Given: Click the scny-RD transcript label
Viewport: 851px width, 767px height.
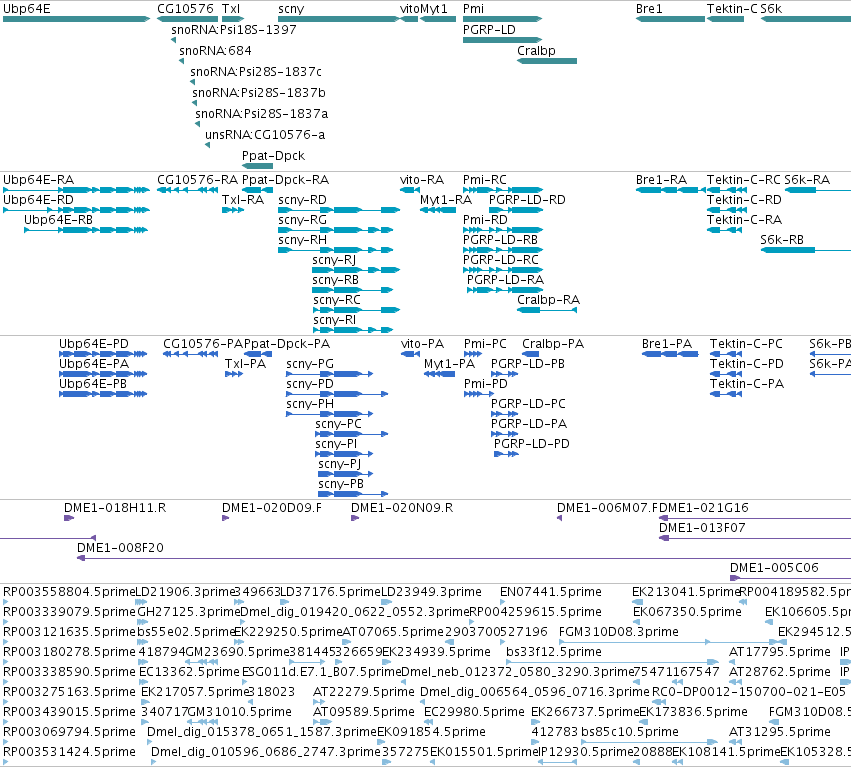Looking at the screenshot, I should click(302, 200).
